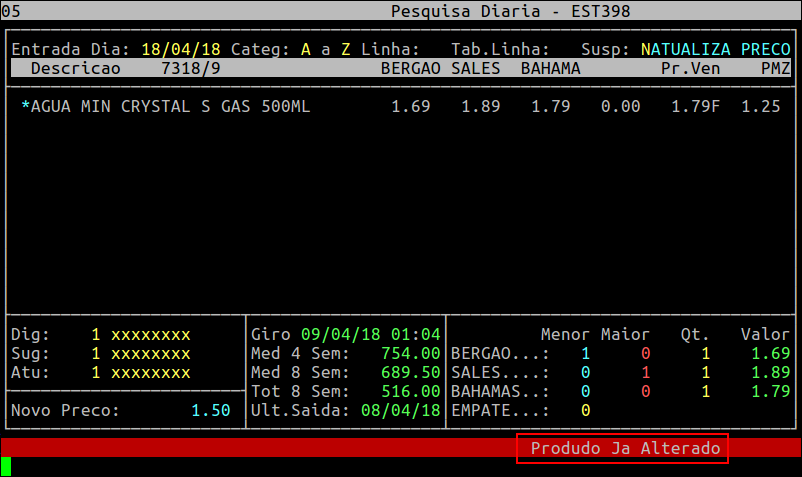Click the Tot 8 Sem value 516.00
The height and width of the screenshot is (477, 802).
(410, 391)
